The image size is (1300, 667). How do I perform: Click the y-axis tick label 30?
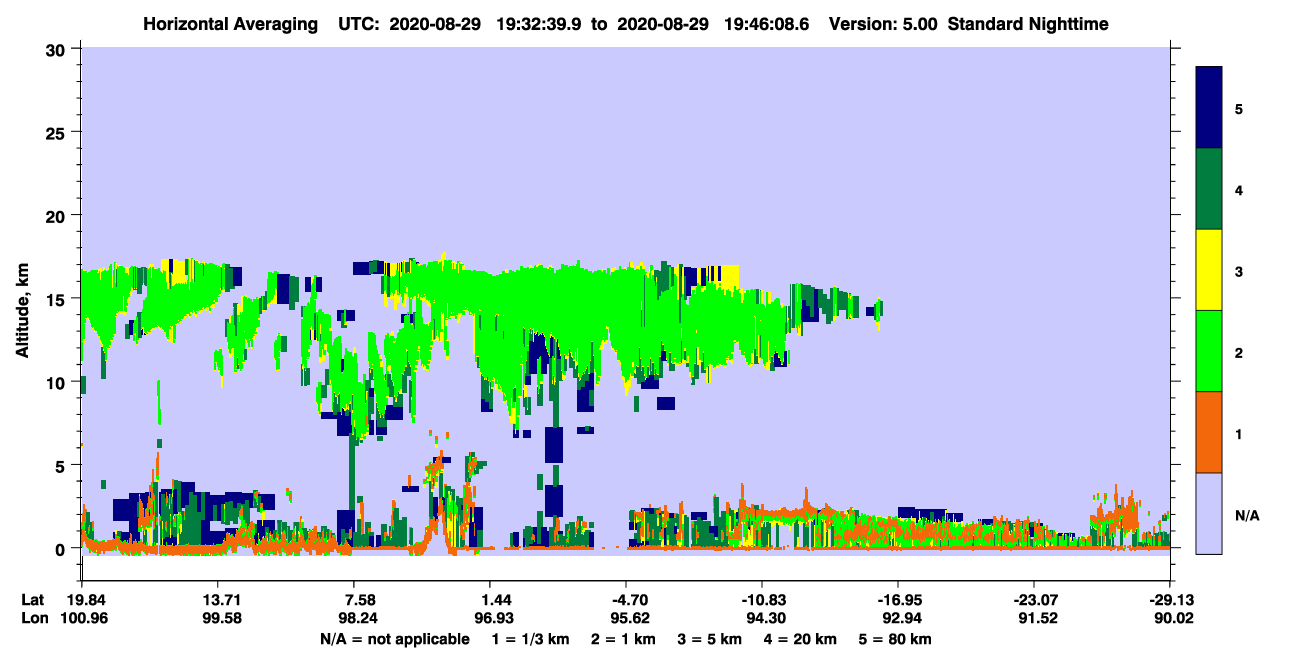tap(58, 49)
